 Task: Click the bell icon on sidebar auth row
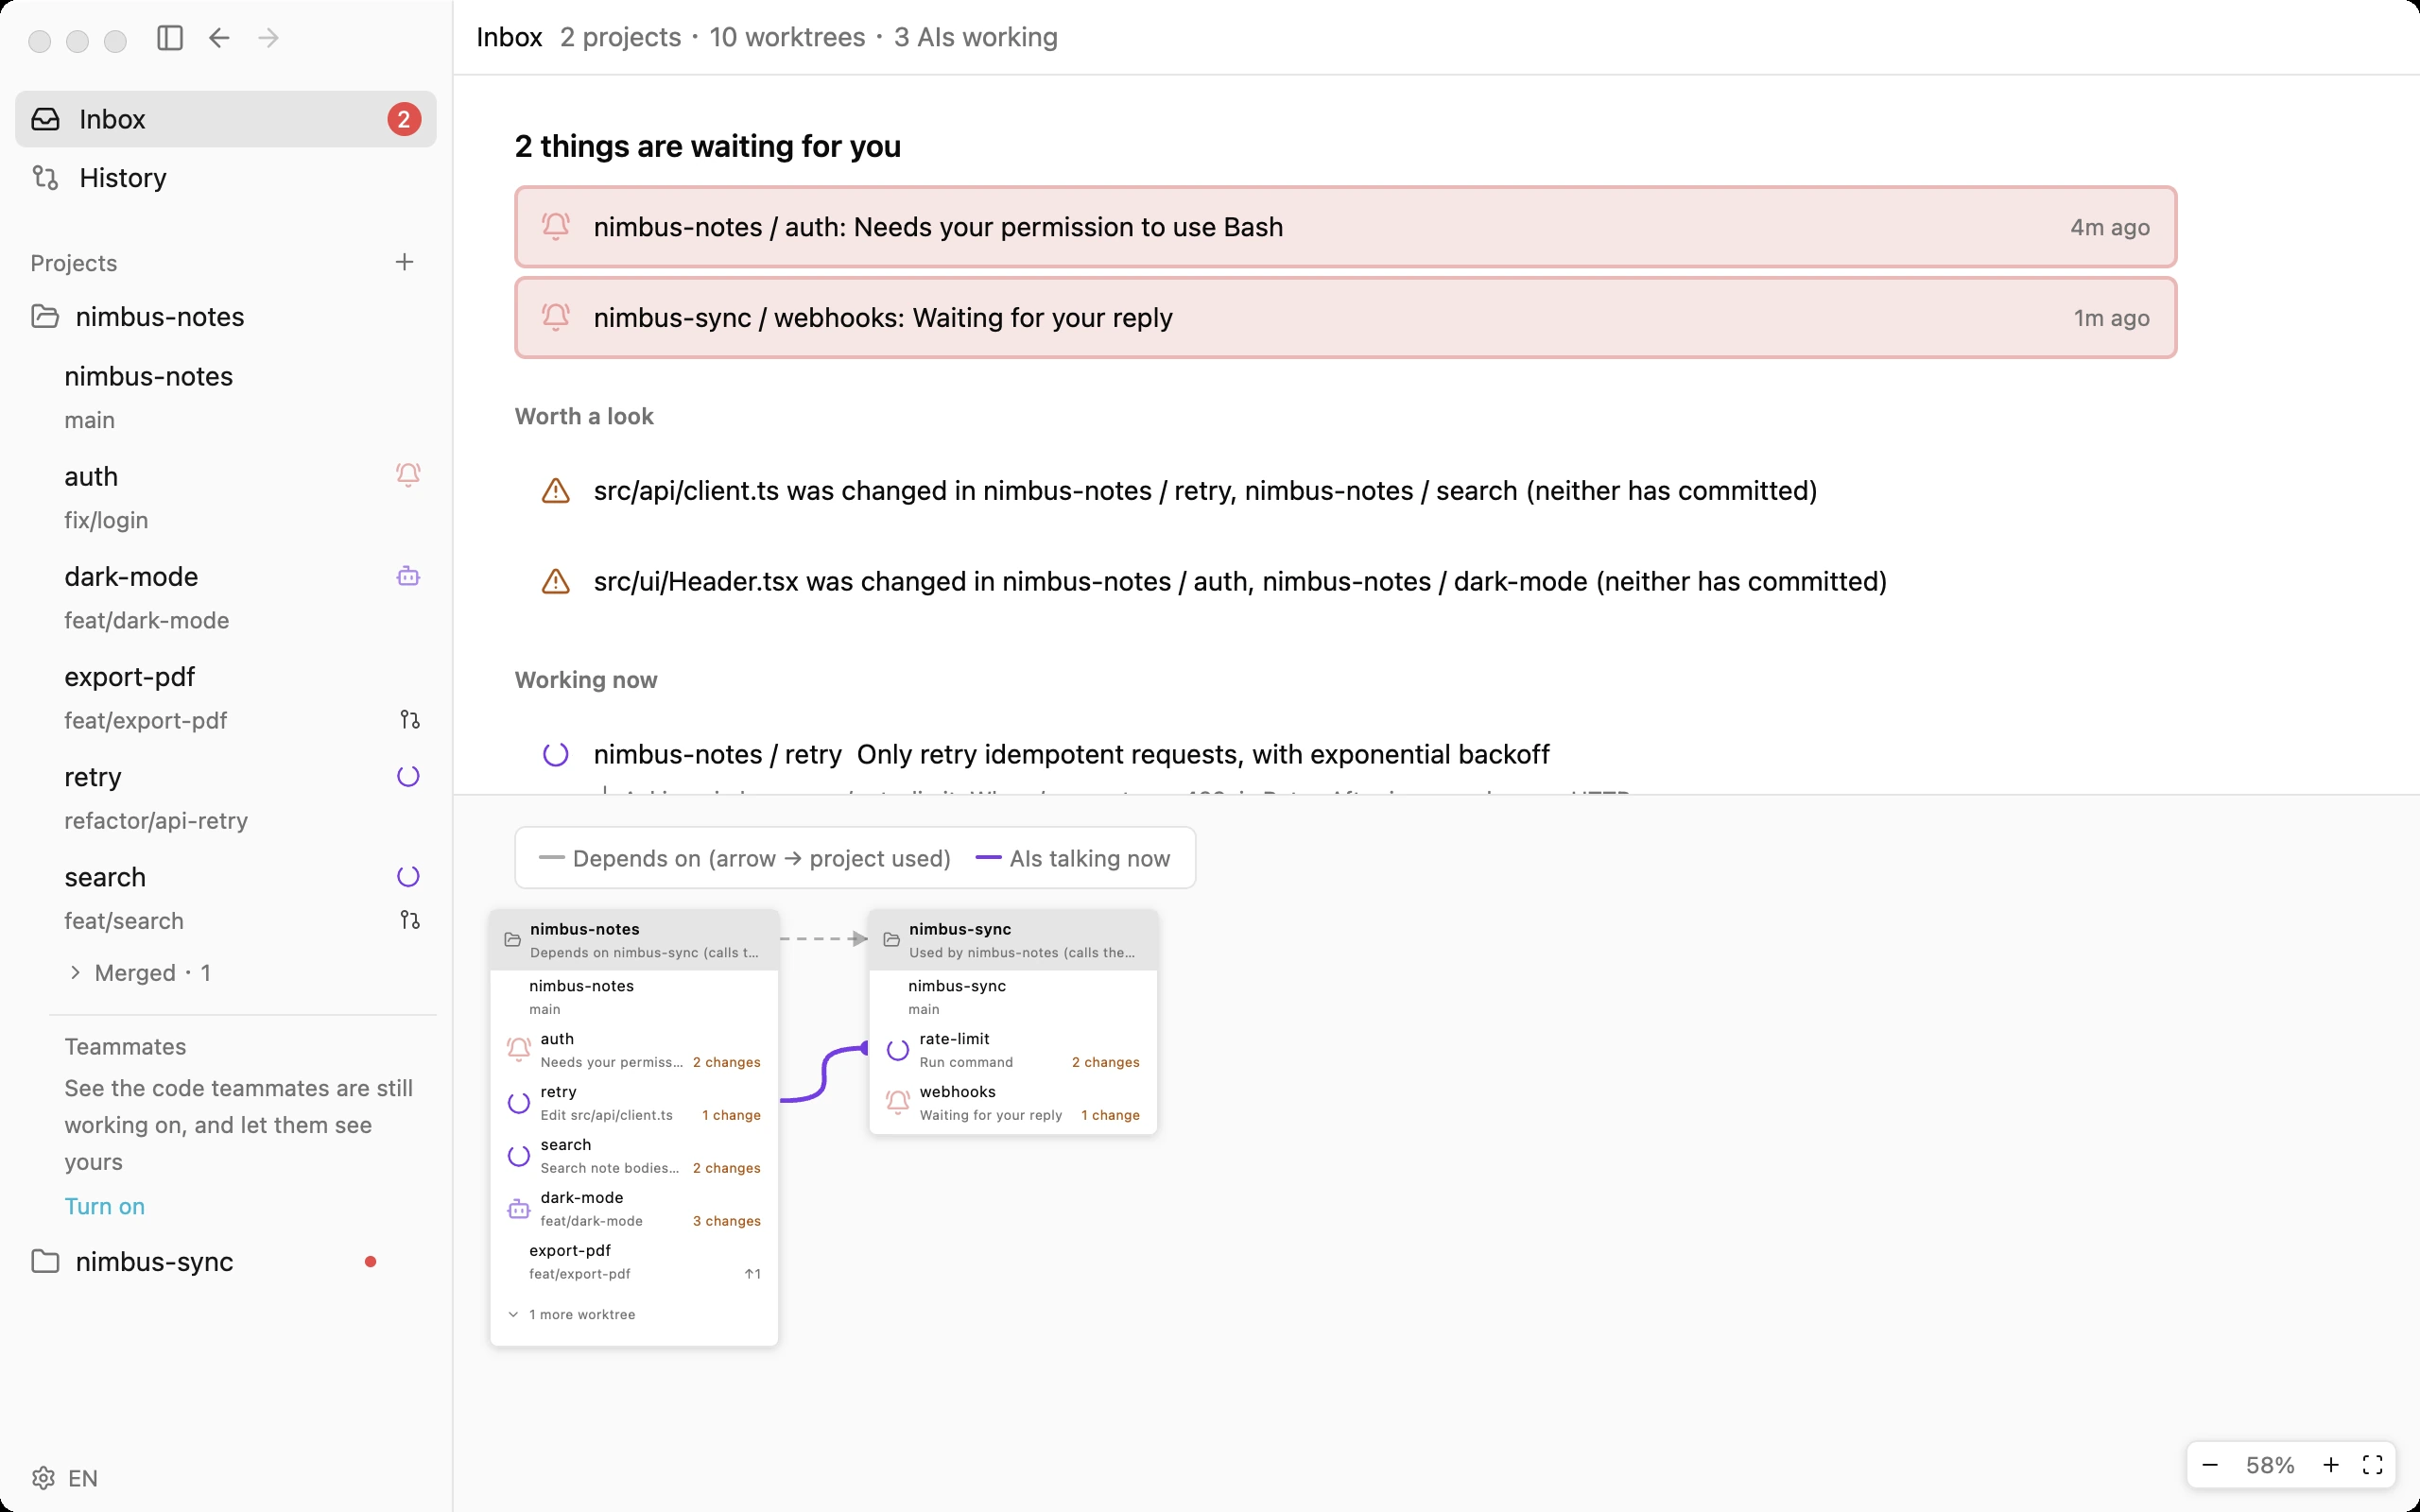click(408, 474)
